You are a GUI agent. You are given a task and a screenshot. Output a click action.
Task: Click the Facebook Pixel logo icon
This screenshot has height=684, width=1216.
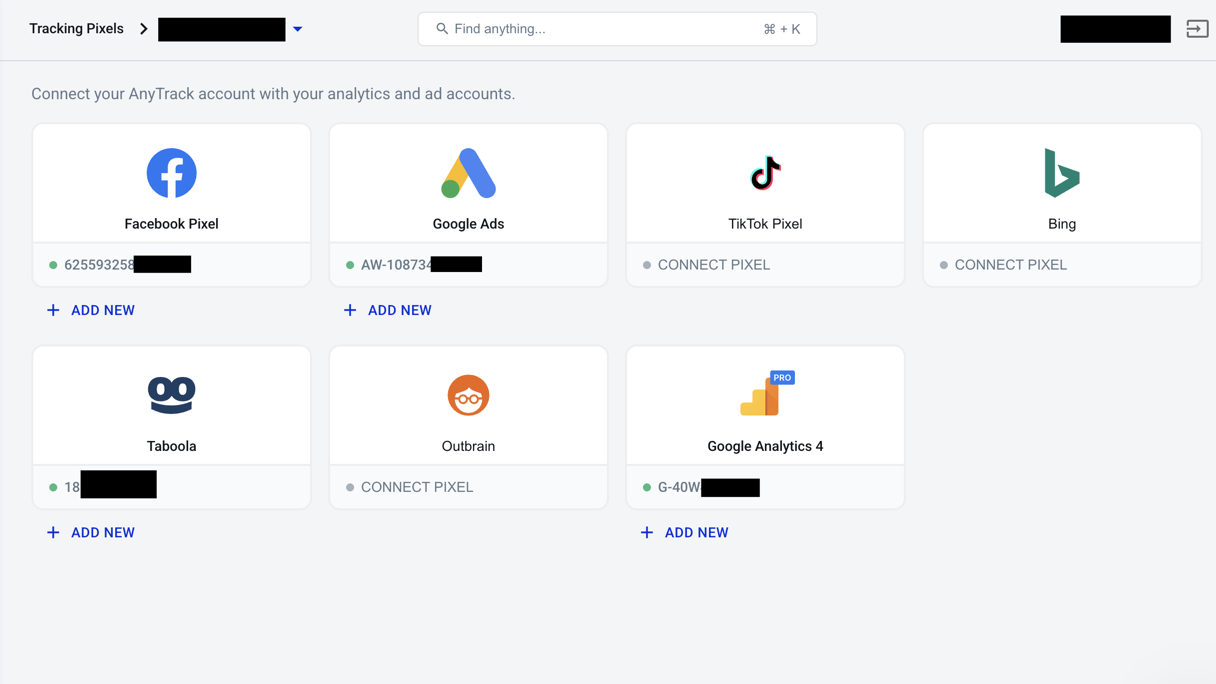pos(171,174)
